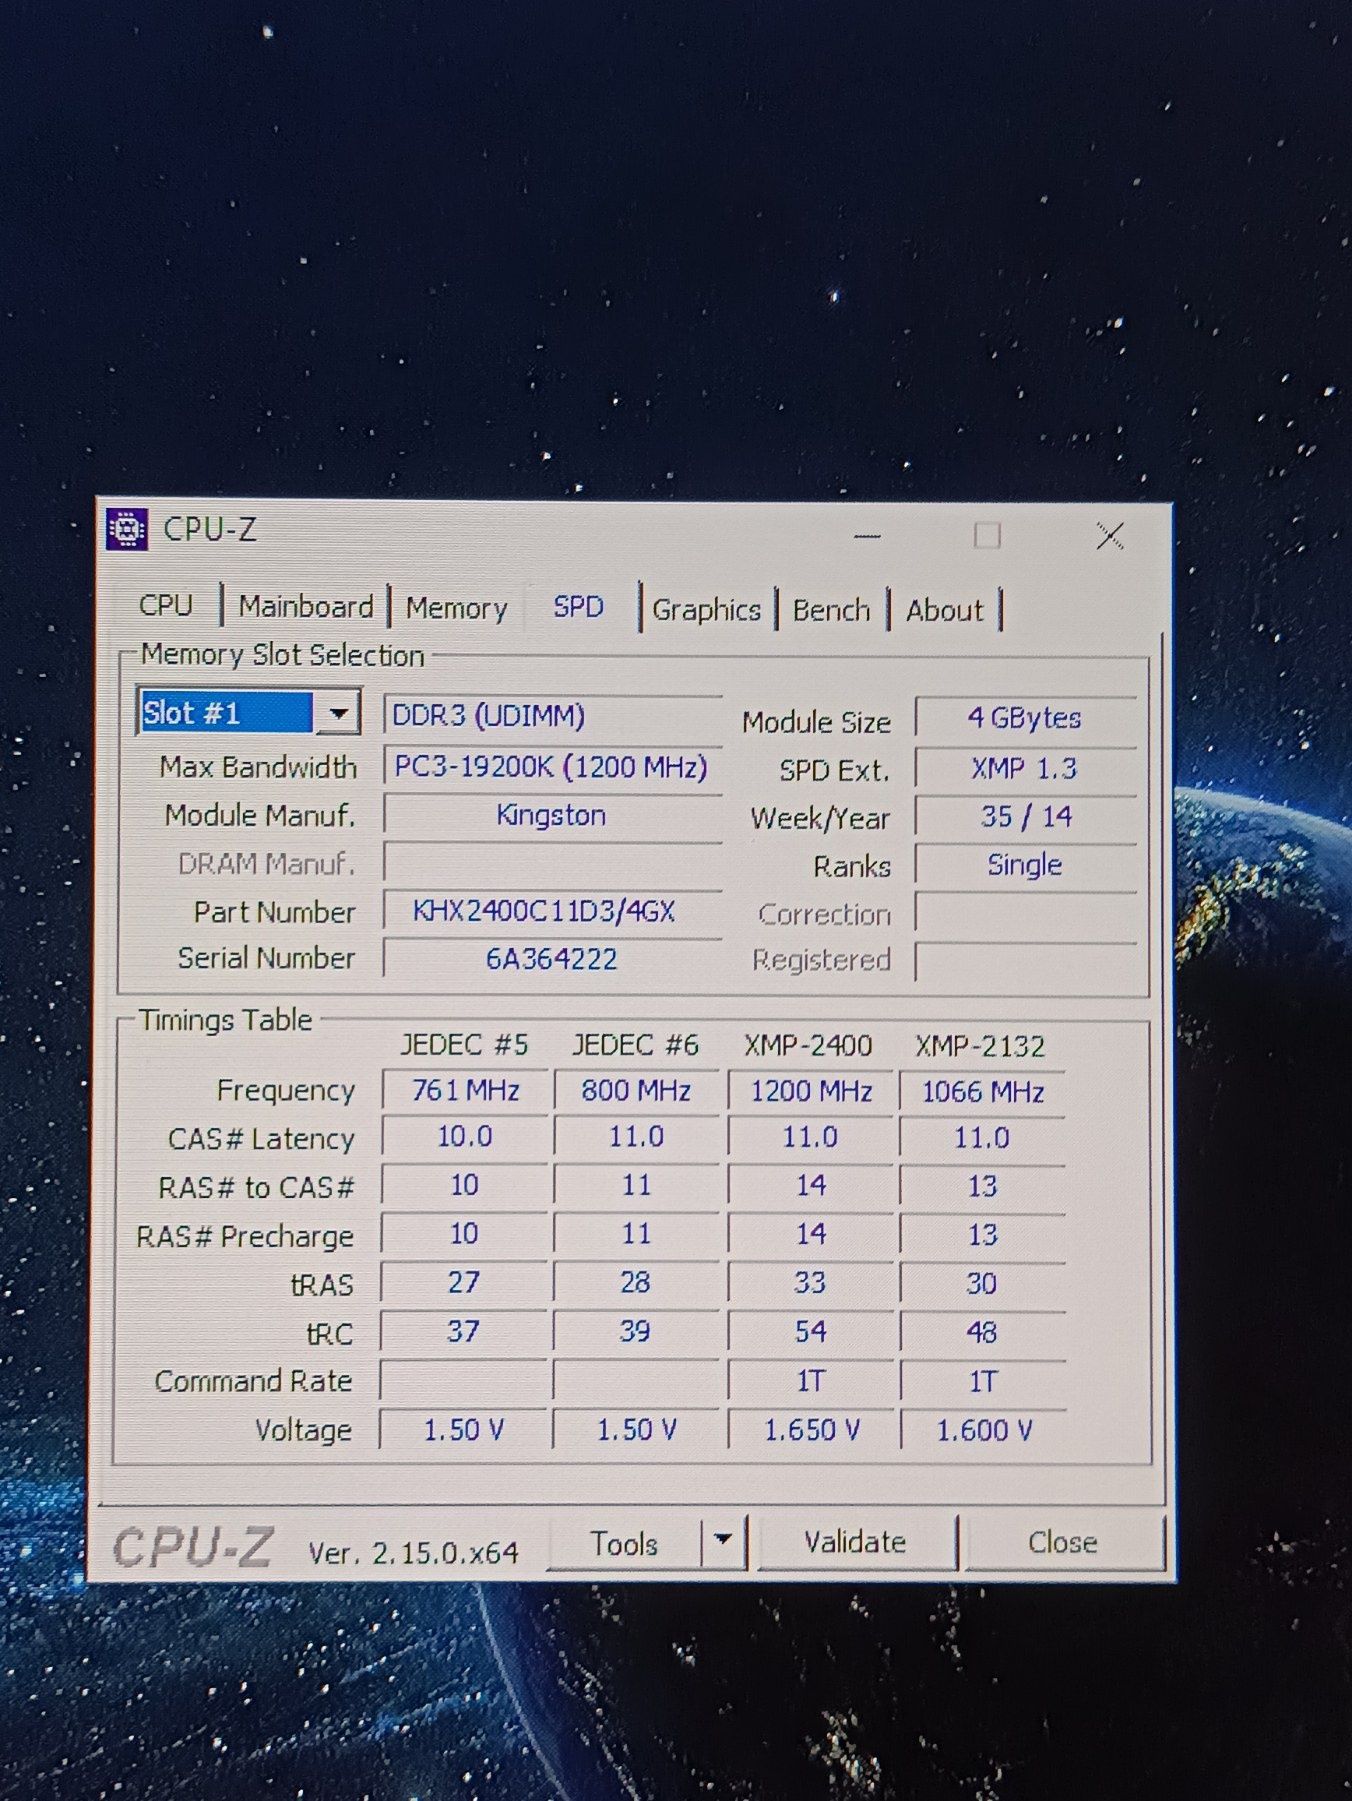Switch to the CPU tab
The image size is (1352, 1801).
coord(166,606)
